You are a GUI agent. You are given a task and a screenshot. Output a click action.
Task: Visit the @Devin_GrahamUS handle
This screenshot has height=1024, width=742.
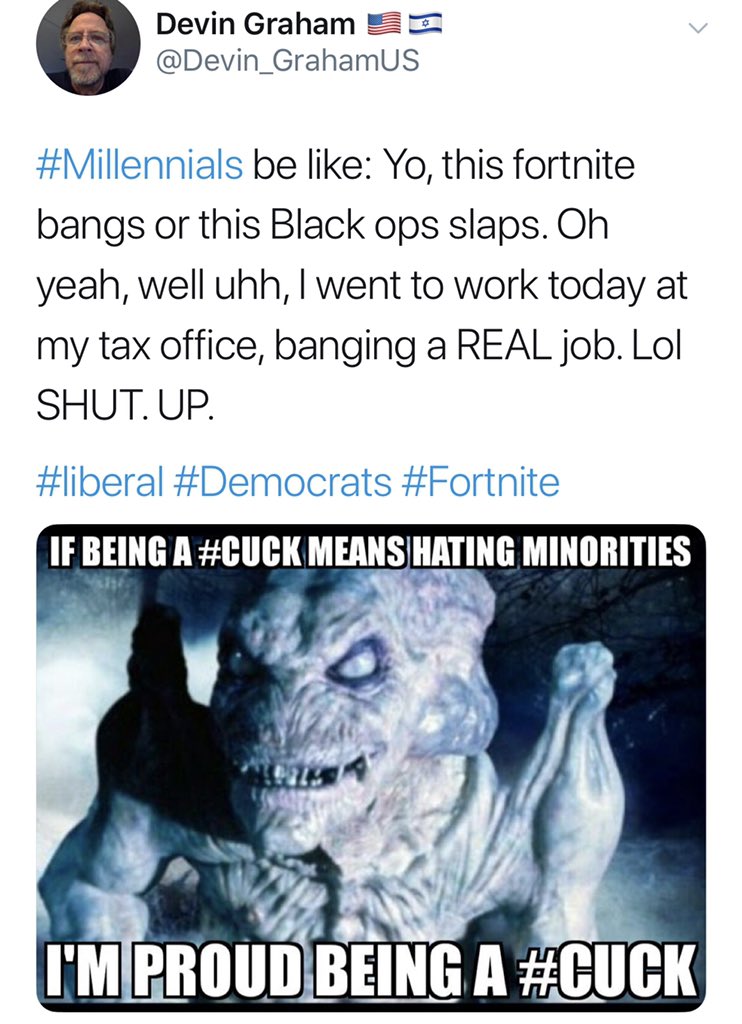pyautogui.click(x=287, y=61)
